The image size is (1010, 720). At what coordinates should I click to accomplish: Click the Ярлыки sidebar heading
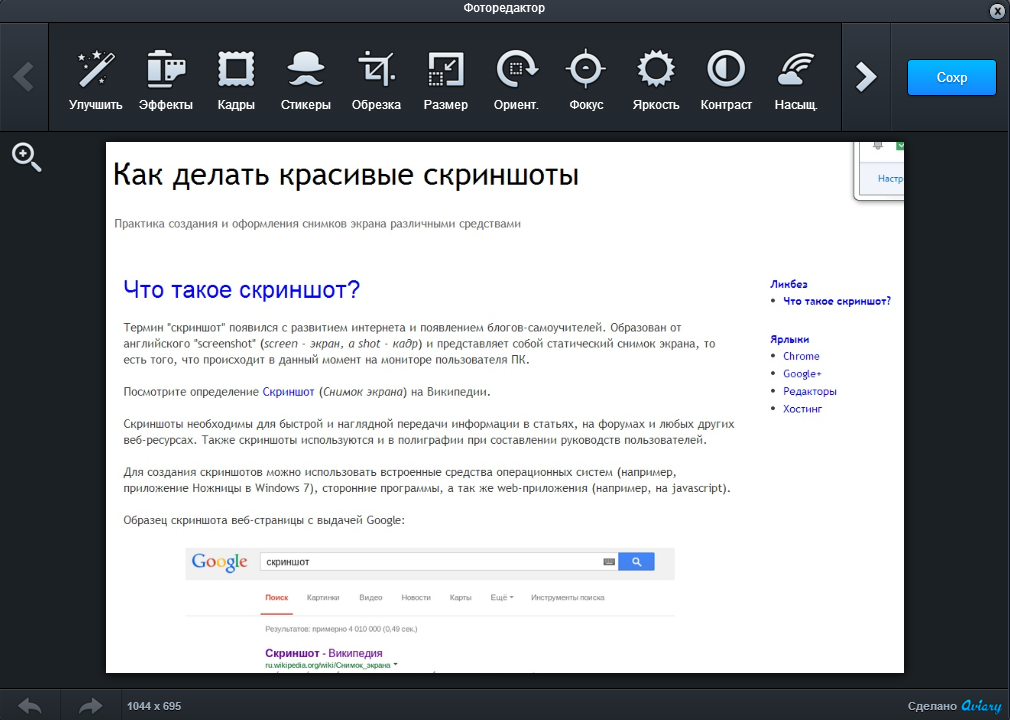pyautogui.click(x=790, y=339)
